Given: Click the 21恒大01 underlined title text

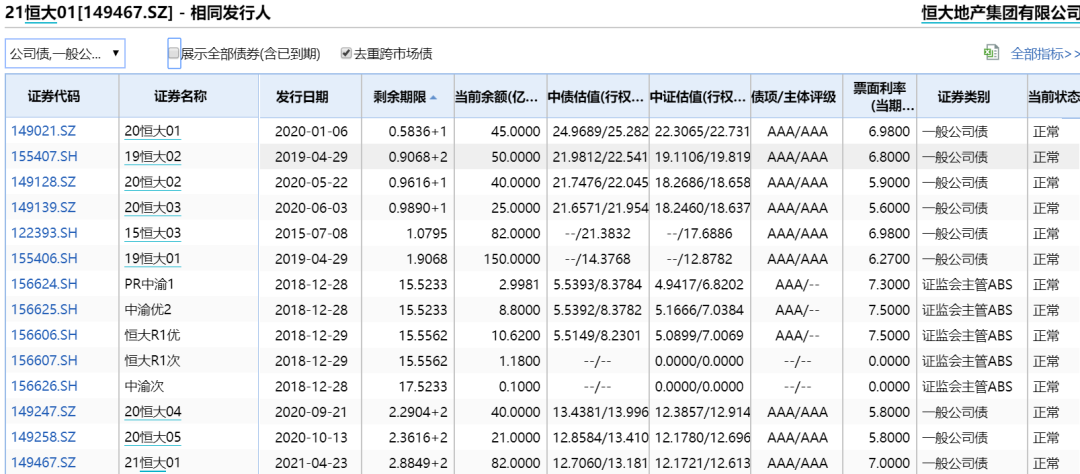Looking at the screenshot, I should [41, 12].
